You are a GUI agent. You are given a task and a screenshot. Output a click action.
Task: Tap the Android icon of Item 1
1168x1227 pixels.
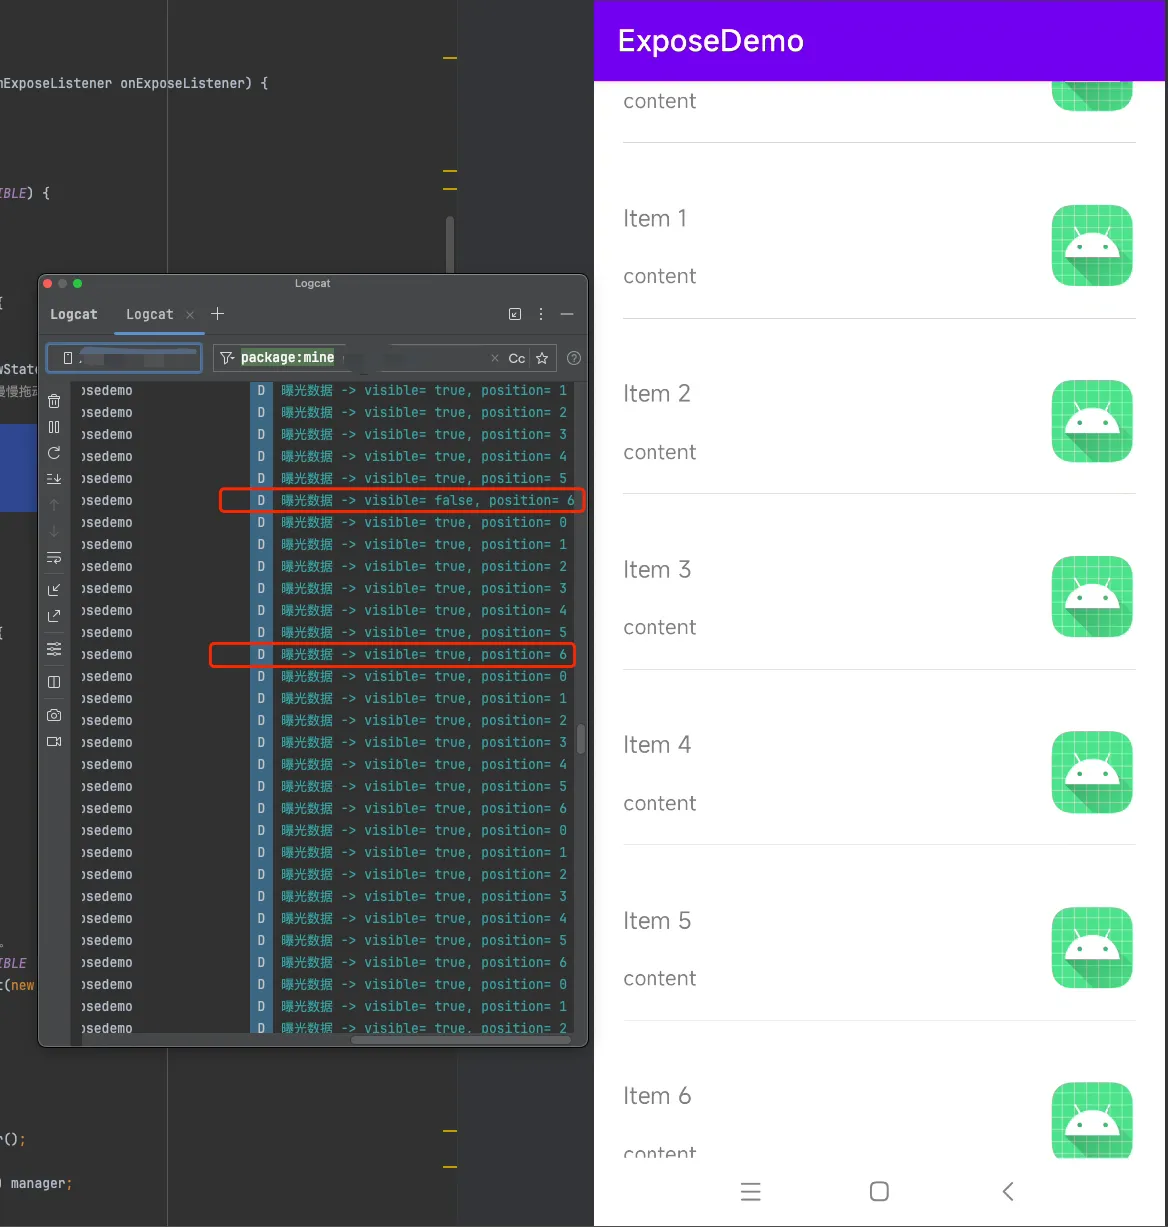[x=1092, y=246]
